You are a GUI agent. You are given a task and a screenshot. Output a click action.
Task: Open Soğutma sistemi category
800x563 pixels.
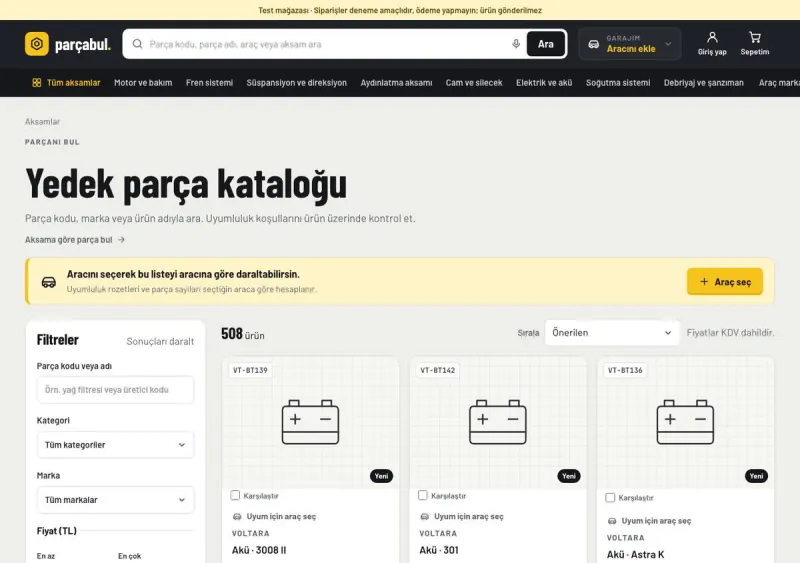click(x=618, y=83)
